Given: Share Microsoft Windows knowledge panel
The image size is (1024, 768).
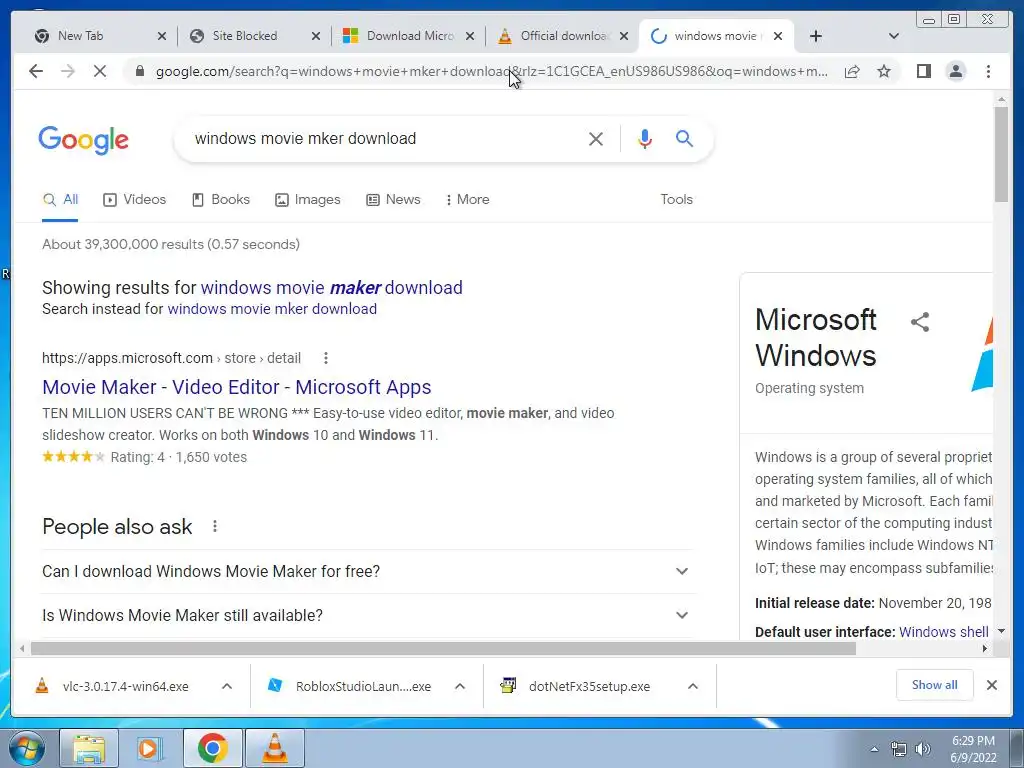Looking at the screenshot, I should point(920,321).
